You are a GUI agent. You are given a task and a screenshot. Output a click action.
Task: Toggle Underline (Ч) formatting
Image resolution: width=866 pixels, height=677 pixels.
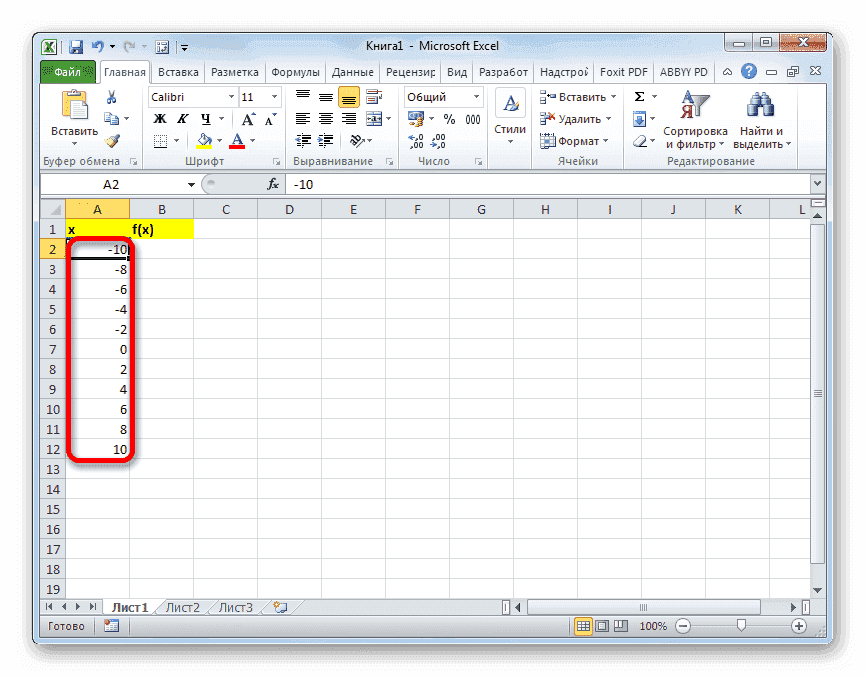click(x=206, y=119)
